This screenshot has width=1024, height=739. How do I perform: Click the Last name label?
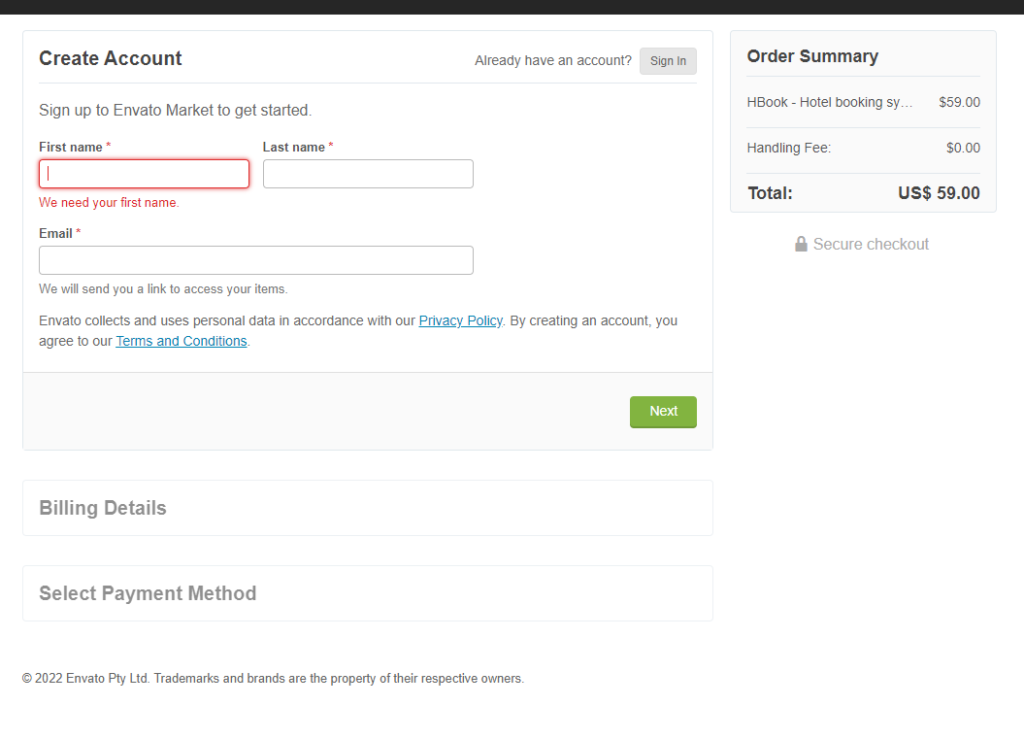[294, 147]
